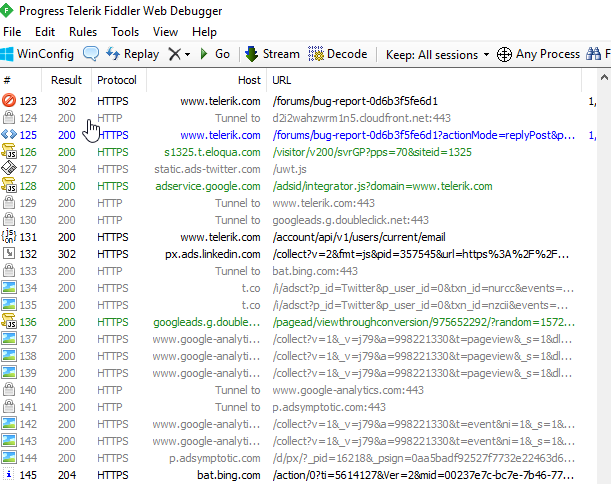Viewport: 611px width, 484px height.
Task: Open the Rules menu
Action: click(x=82, y=32)
